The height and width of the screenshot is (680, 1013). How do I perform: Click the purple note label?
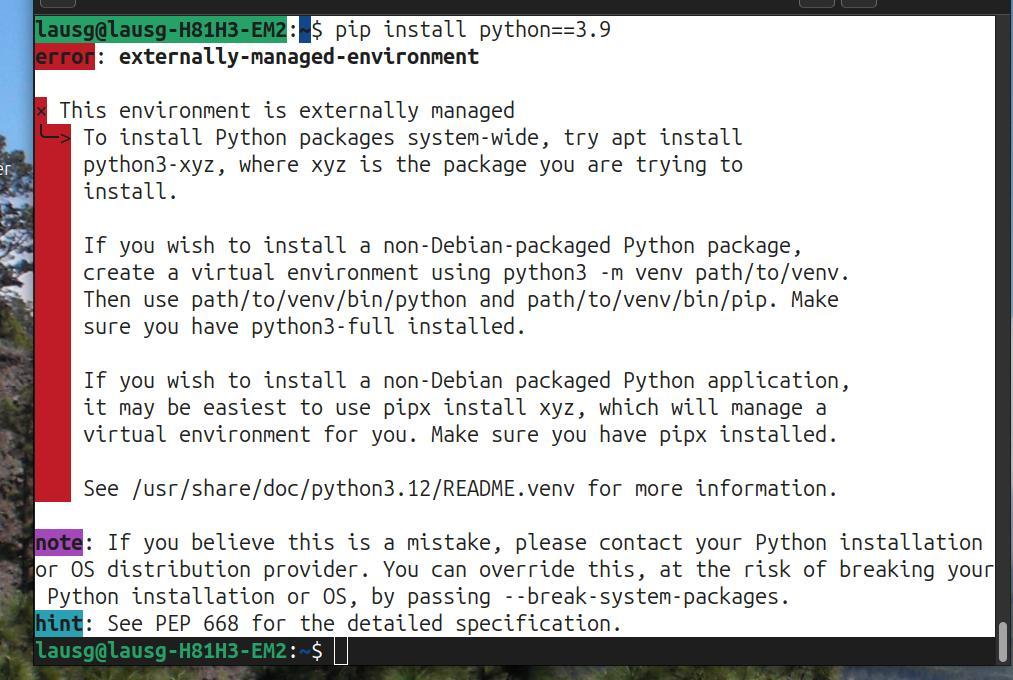(x=59, y=542)
